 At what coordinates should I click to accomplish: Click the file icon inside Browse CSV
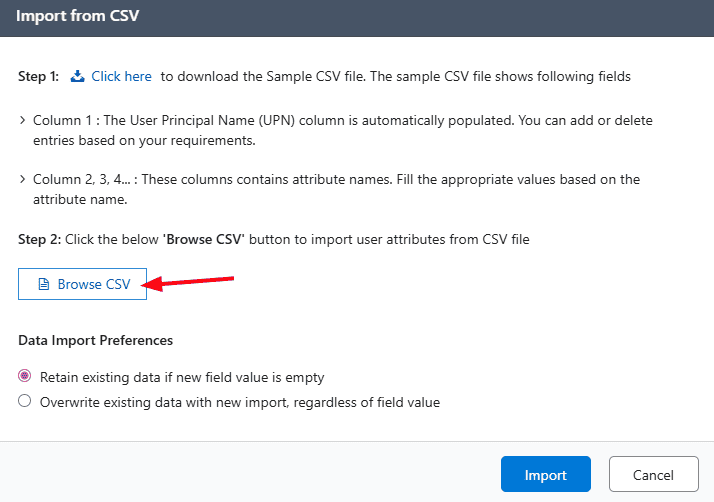[x=43, y=284]
